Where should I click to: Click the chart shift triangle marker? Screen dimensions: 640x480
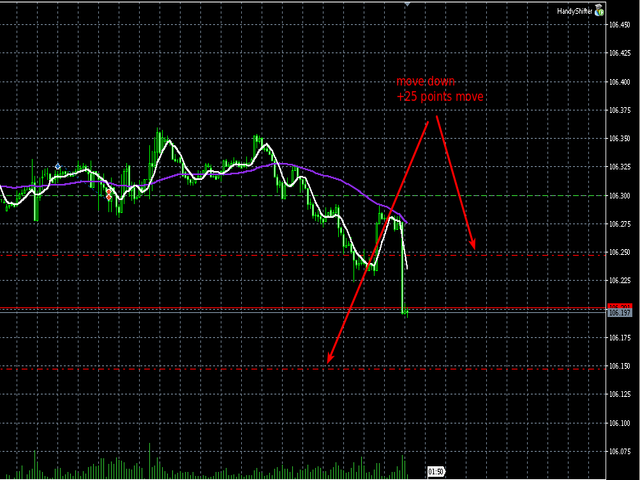407,4
